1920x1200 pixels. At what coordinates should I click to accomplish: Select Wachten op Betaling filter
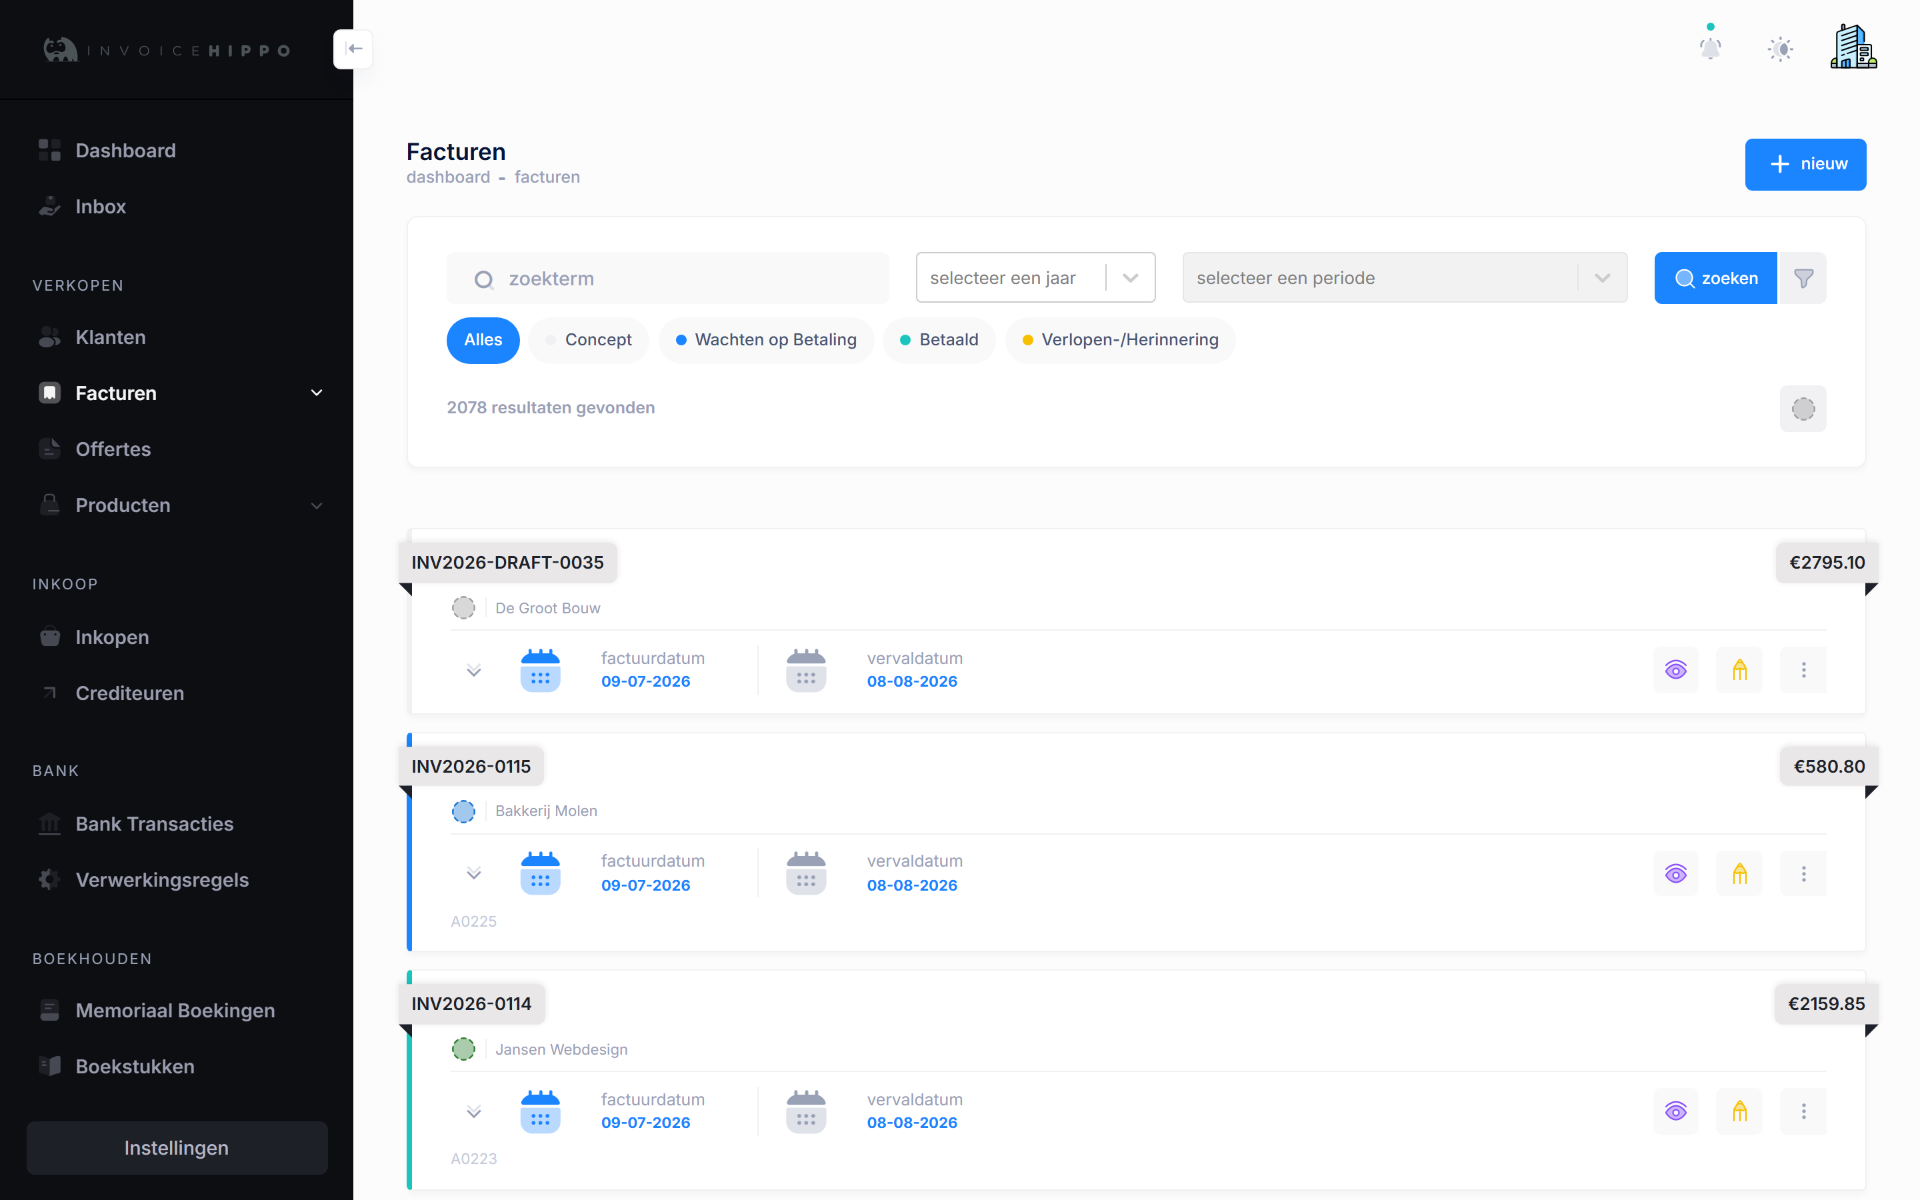[x=765, y=340]
